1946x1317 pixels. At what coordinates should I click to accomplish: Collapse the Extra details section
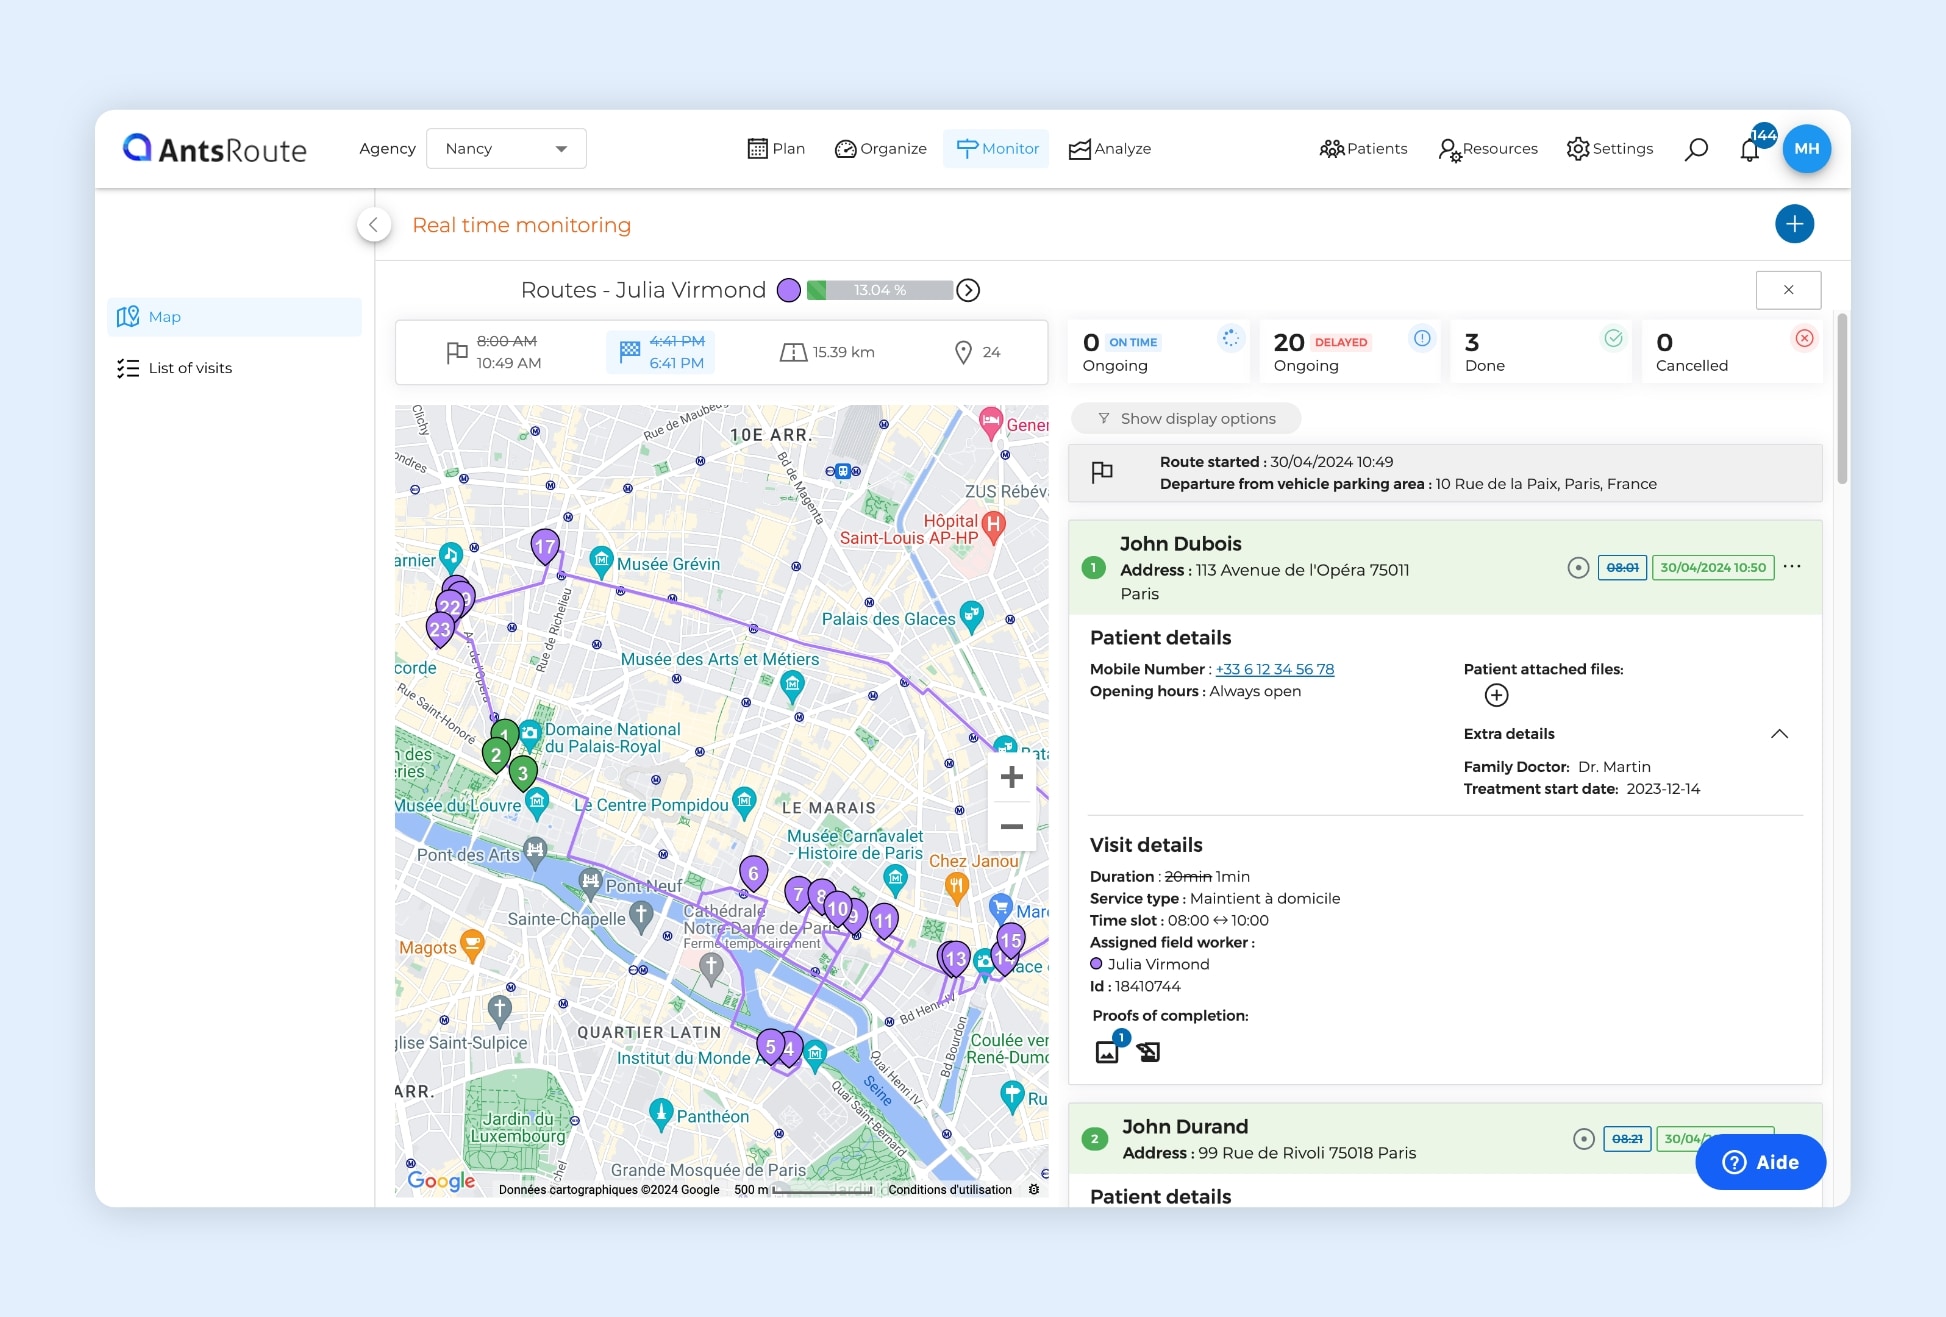point(1780,733)
